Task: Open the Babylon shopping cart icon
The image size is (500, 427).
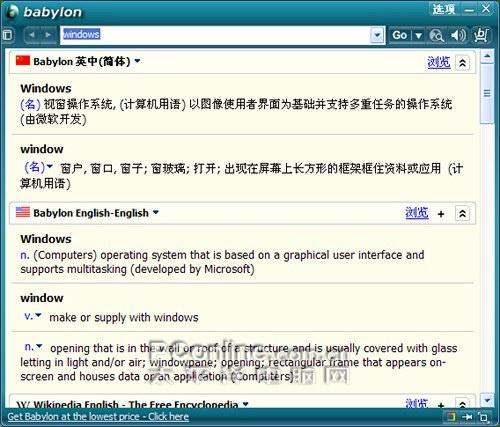Action: tap(480, 35)
